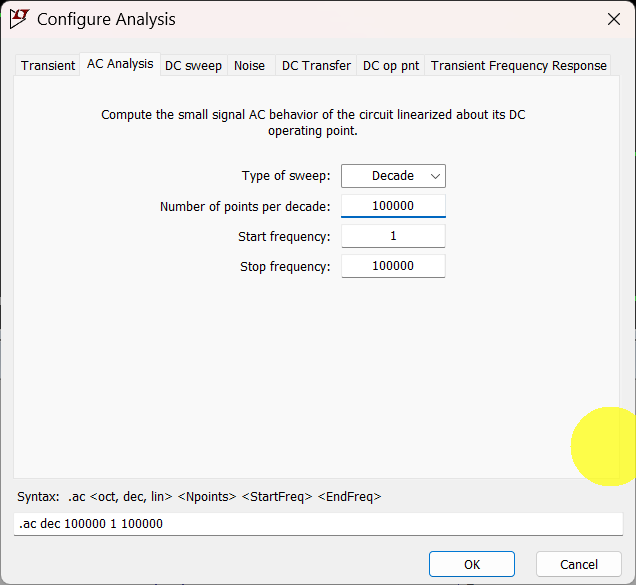636x585 pixels.
Task: Go to the Noise tab
Action: point(250,65)
